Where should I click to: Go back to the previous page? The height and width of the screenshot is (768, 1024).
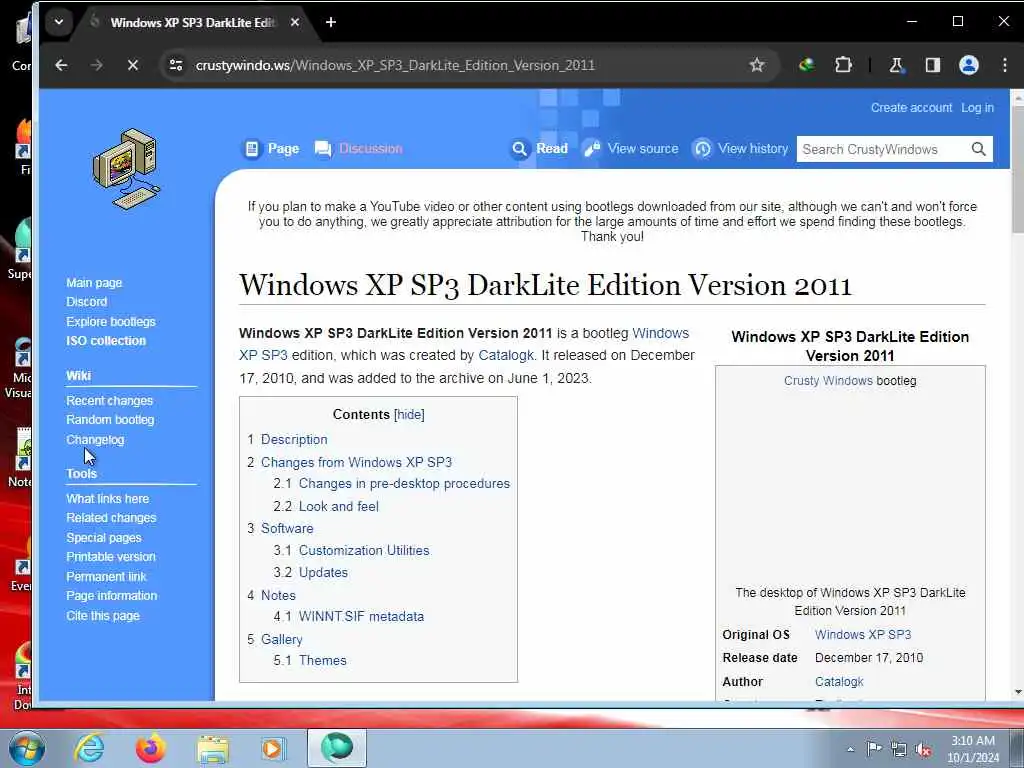coord(61,65)
